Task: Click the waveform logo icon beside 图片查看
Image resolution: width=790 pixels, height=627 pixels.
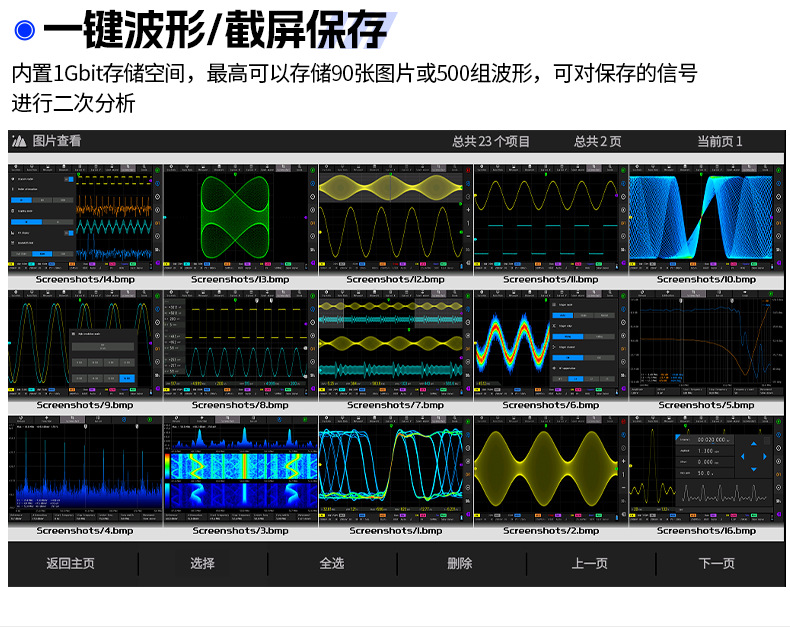Action: 19,141
